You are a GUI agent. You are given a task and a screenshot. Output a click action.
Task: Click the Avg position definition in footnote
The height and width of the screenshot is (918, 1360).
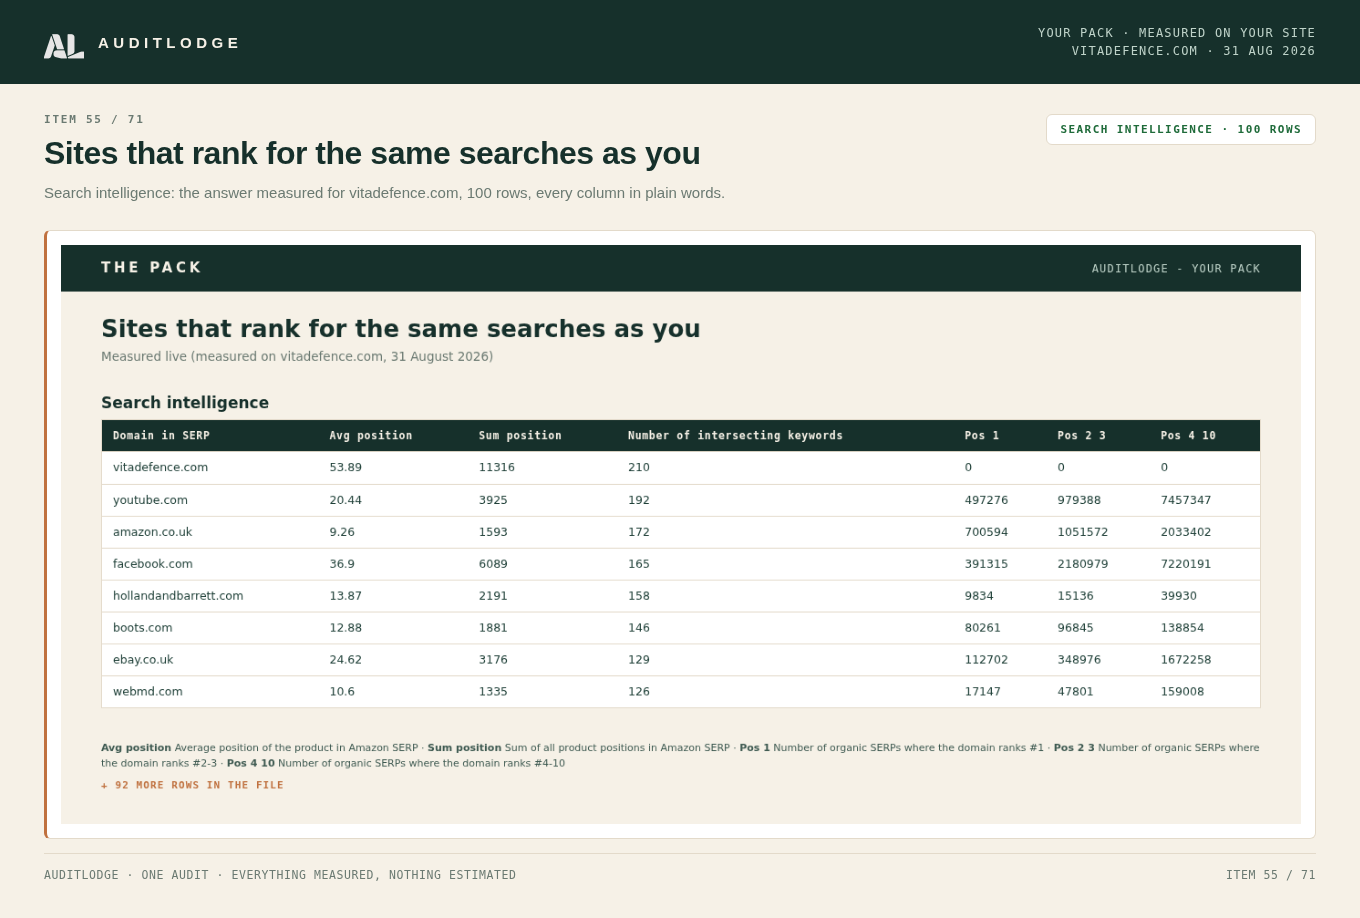point(259,748)
